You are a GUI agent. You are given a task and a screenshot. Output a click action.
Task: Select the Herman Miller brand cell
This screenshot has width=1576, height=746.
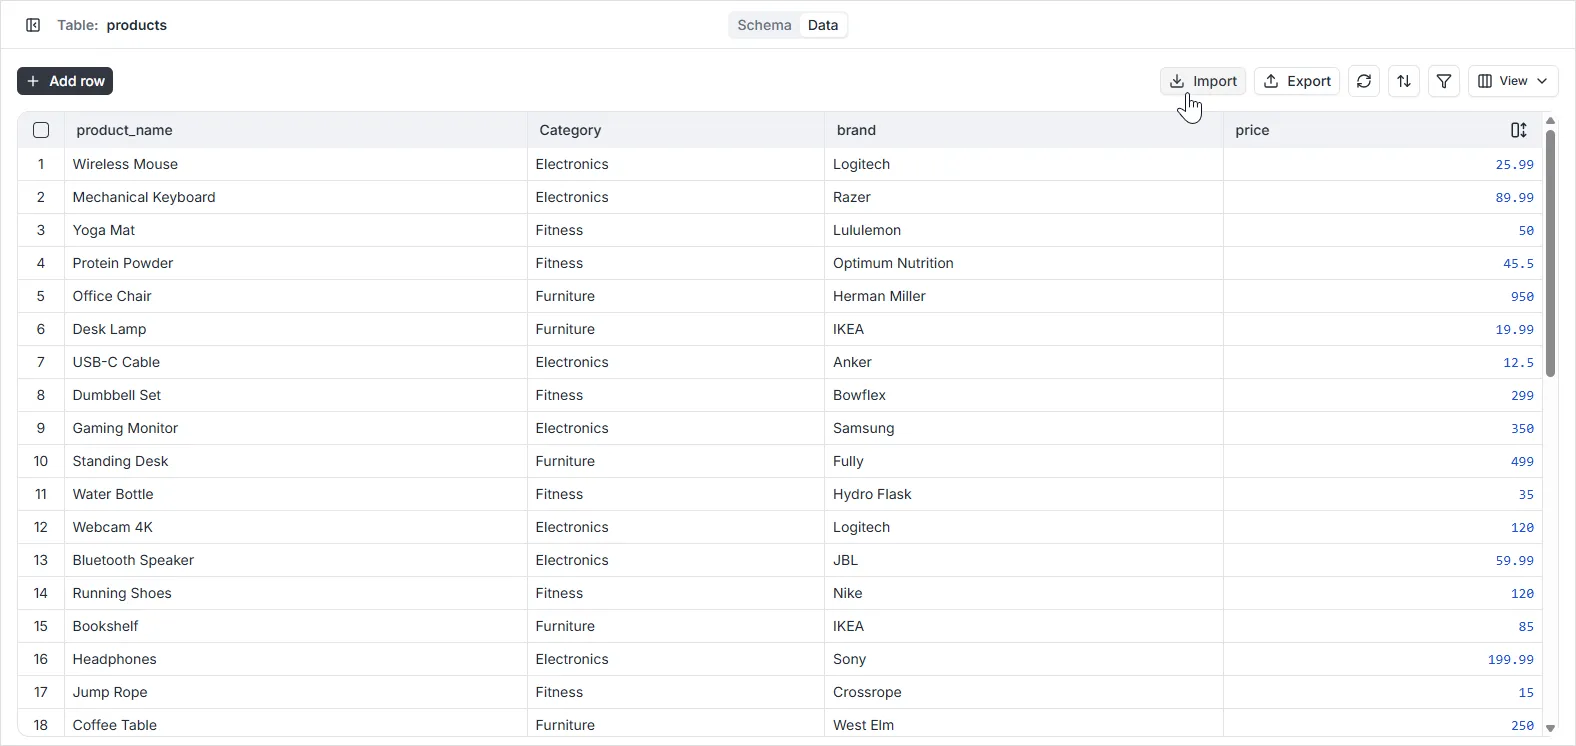[879, 296]
